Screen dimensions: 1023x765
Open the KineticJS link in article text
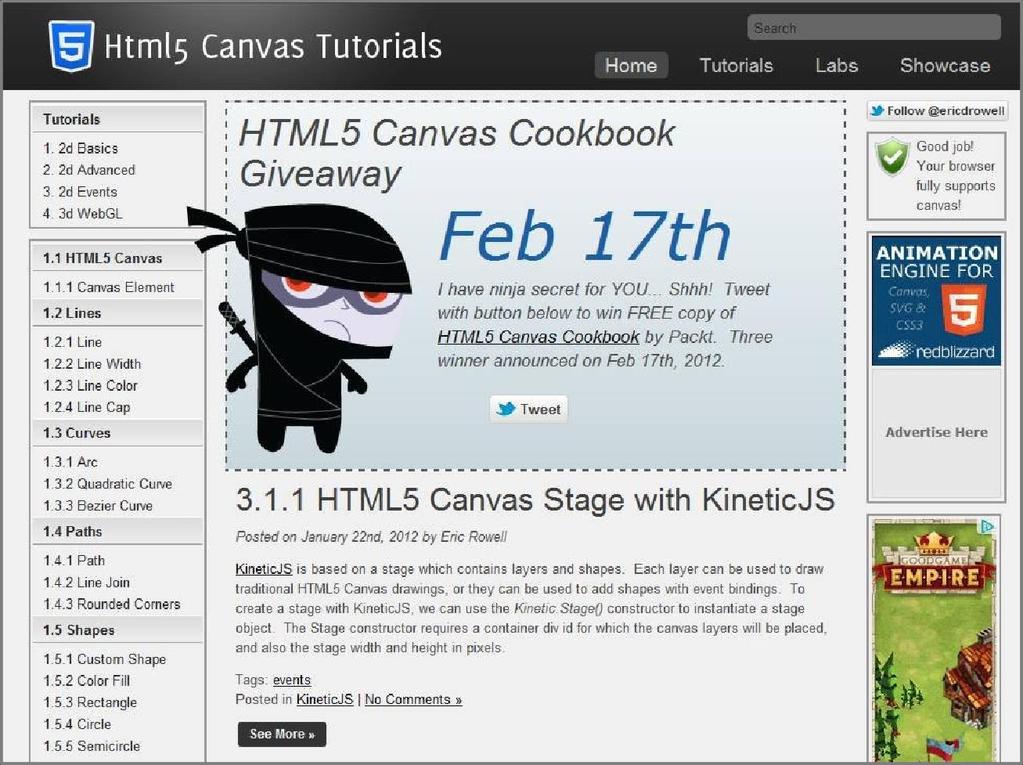(264, 569)
